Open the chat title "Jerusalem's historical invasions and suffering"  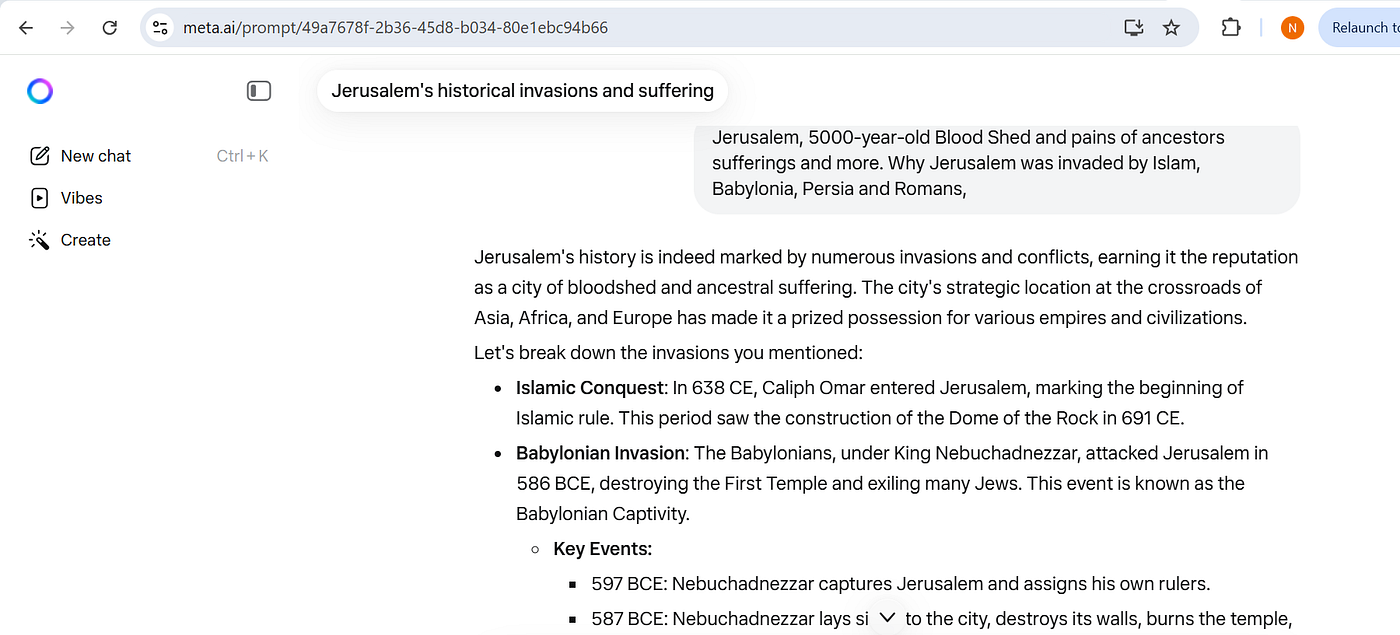pos(522,91)
